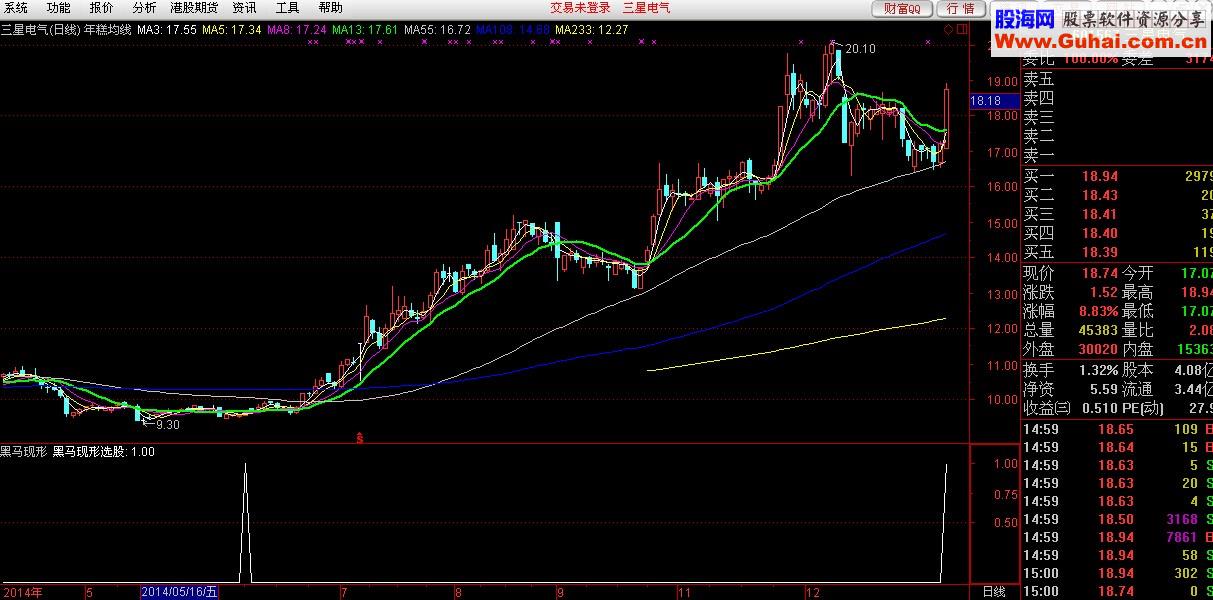Viewport: 1213px width, 600px height.
Task: Open the 报价 menu
Action: 102,8
